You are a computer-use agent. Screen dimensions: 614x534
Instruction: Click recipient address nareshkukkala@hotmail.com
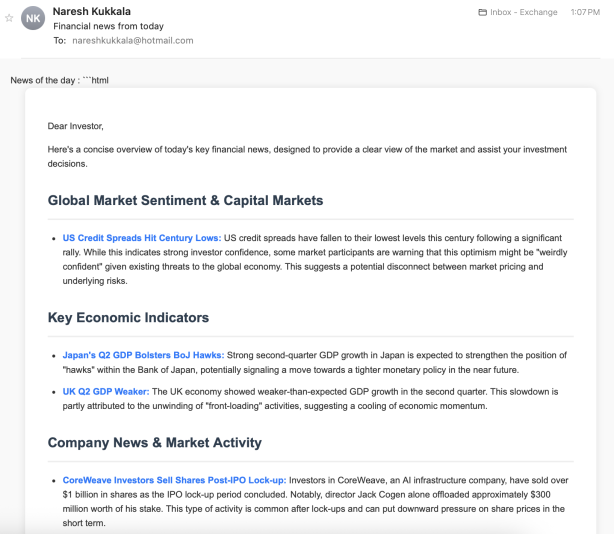coord(133,41)
